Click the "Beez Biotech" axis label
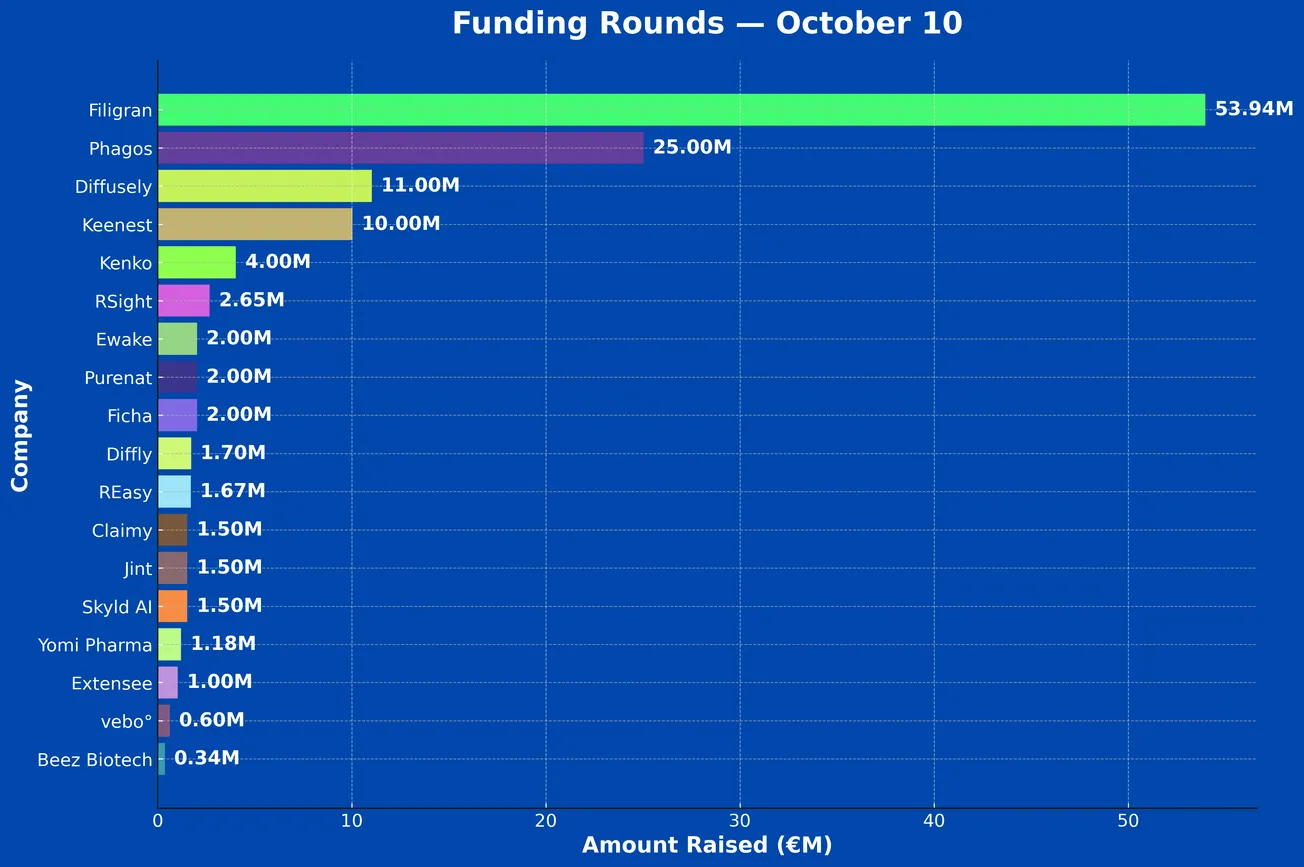This screenshot has width=1304, height=867. point(95,760)
